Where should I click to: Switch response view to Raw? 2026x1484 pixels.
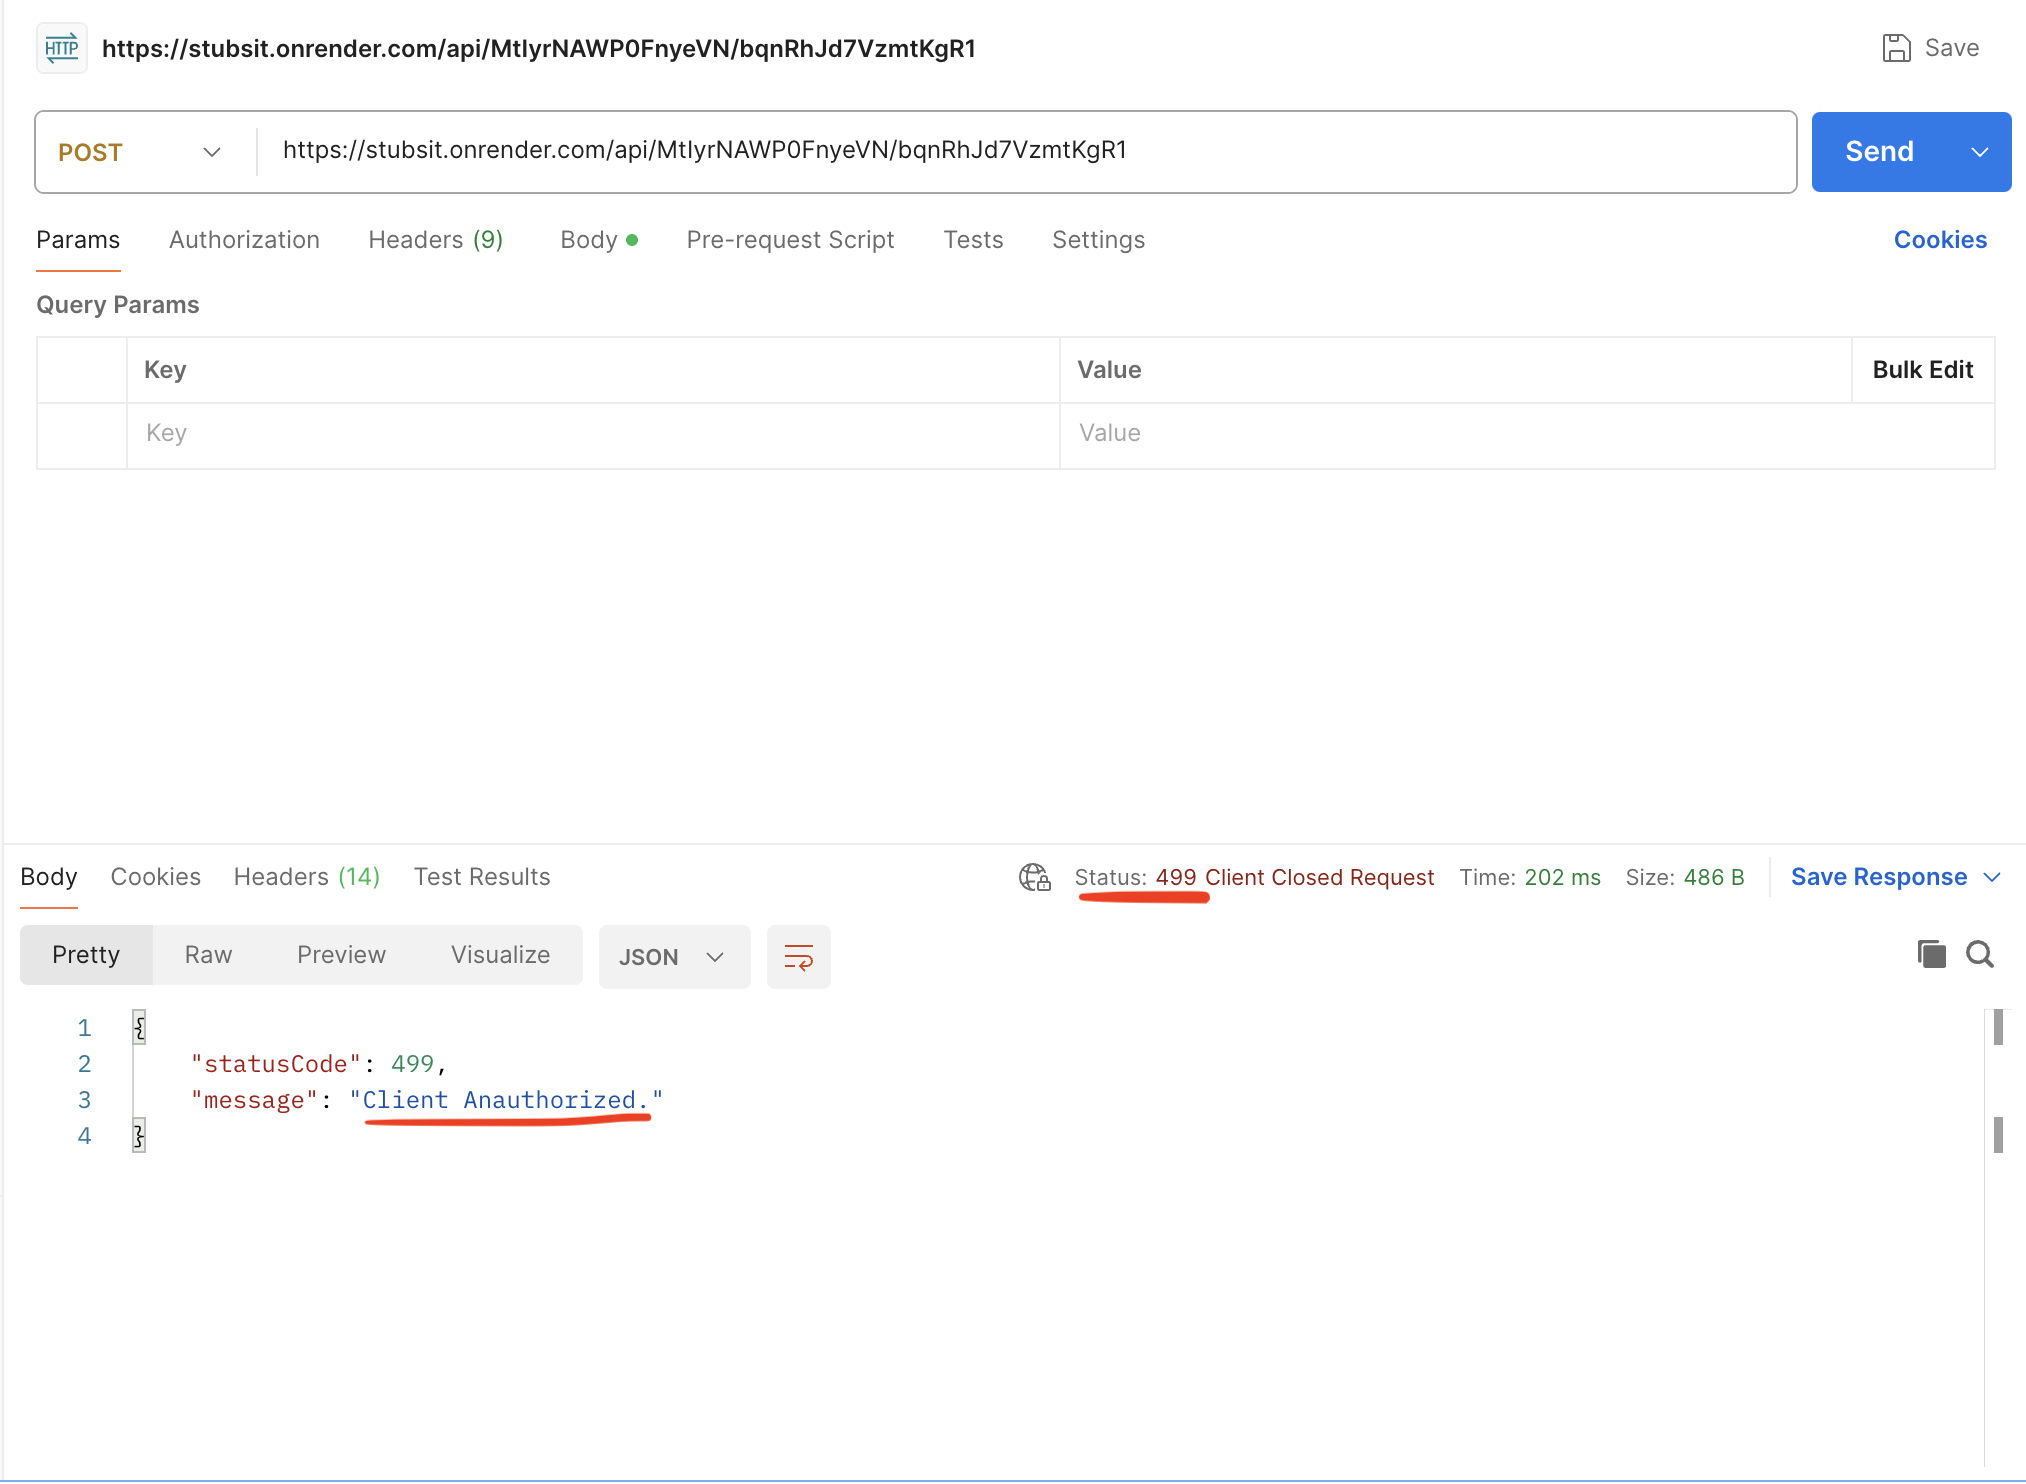[208, 955]
